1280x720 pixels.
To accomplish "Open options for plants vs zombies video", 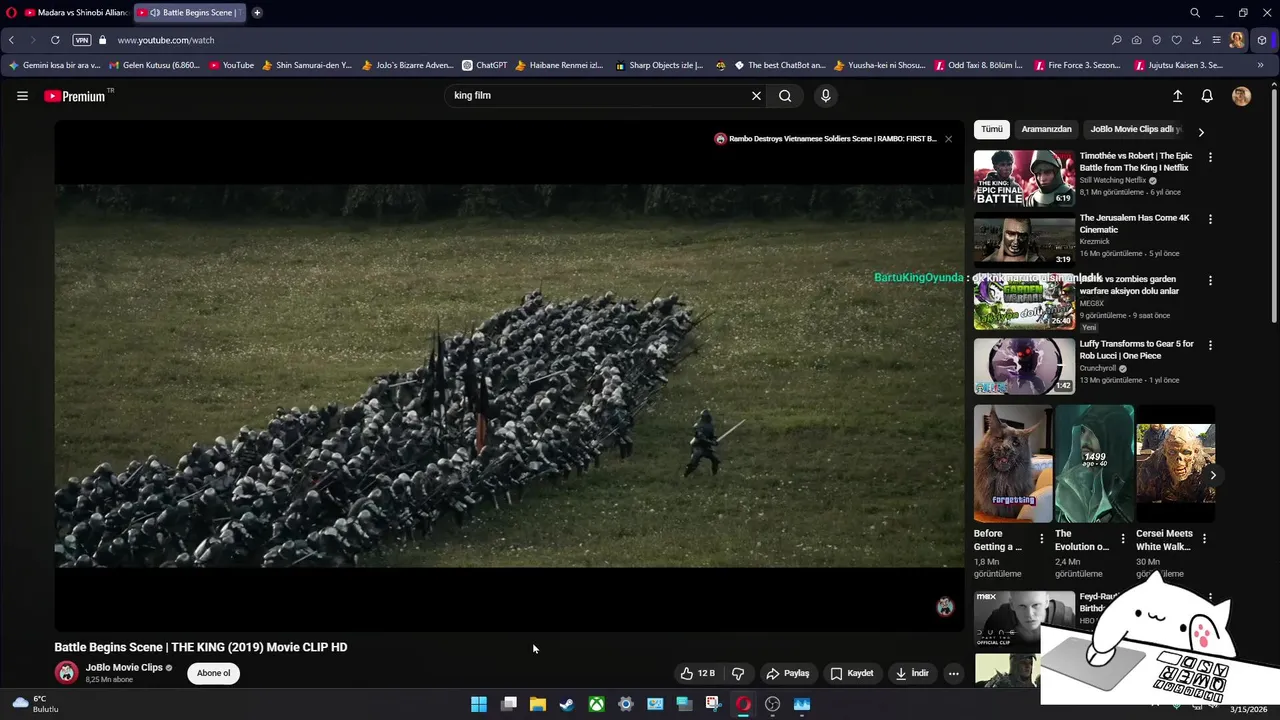I will pos(1210,281).
